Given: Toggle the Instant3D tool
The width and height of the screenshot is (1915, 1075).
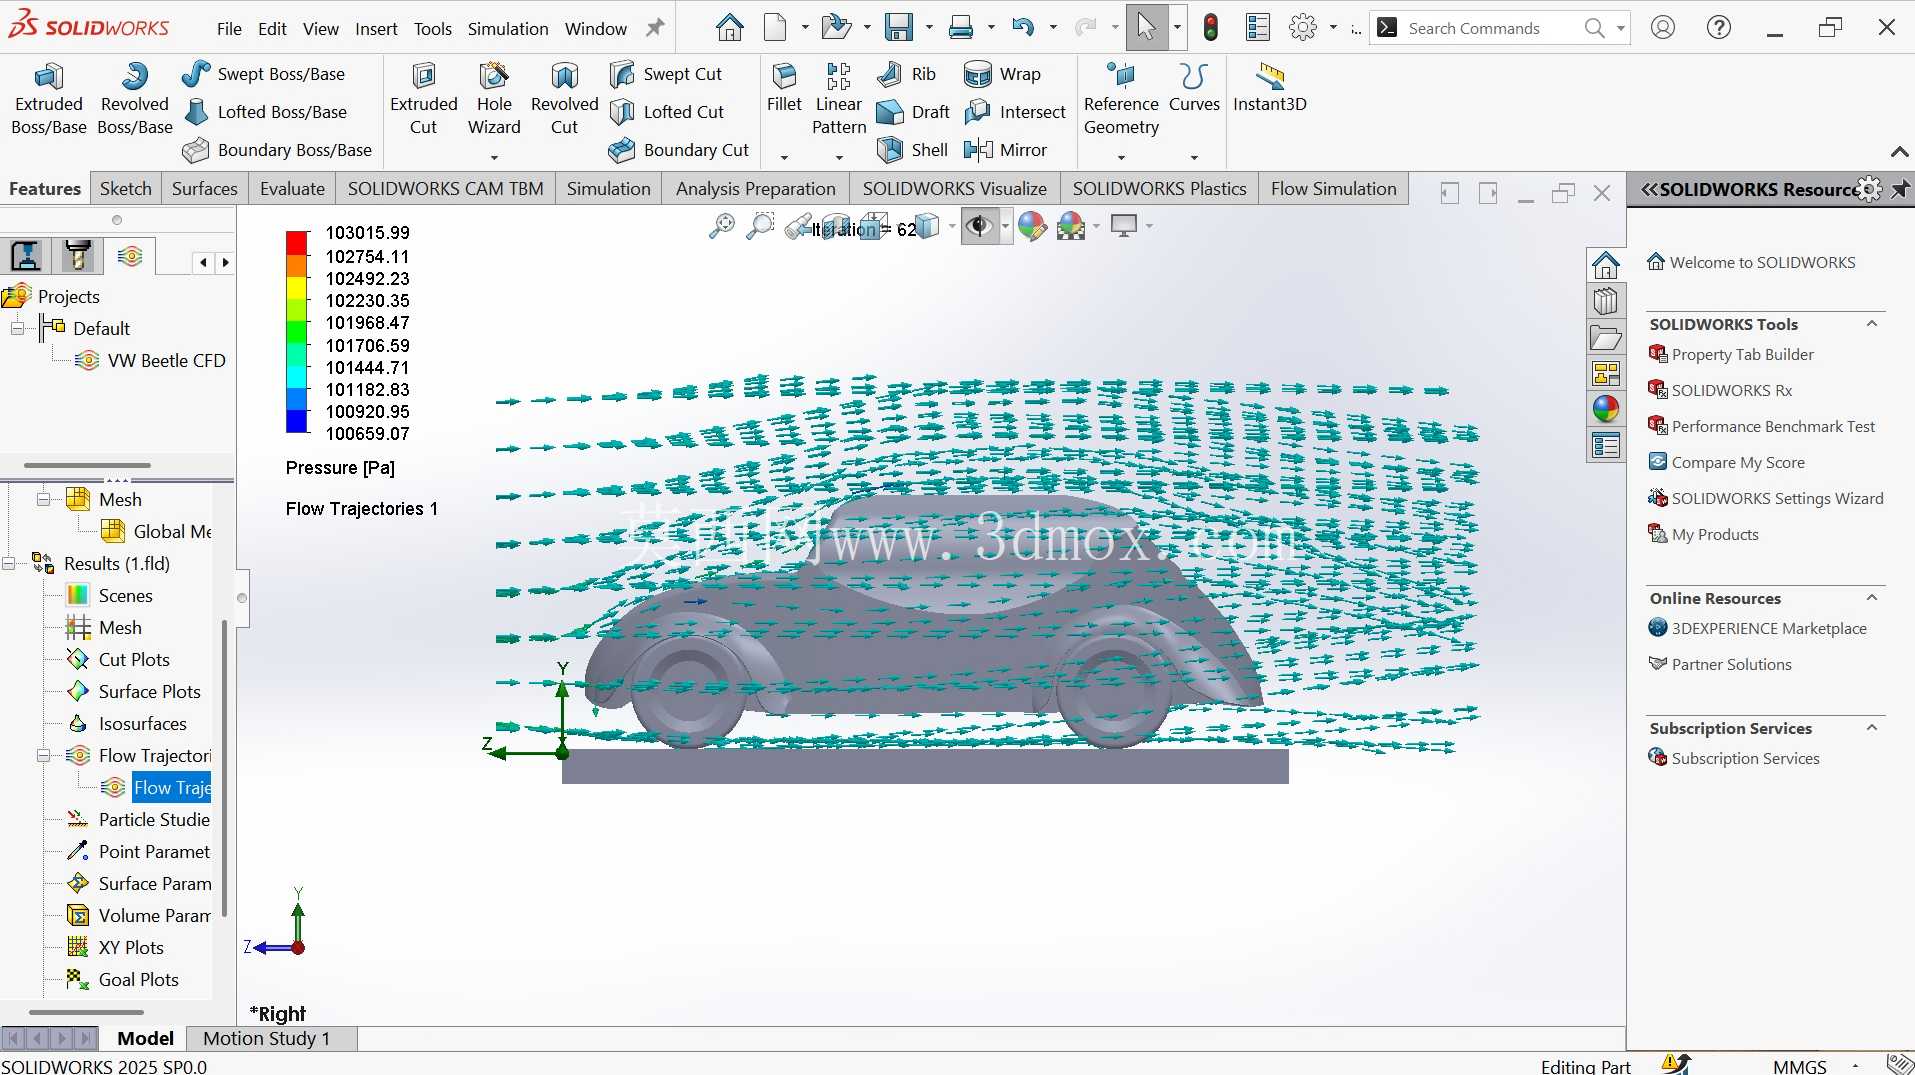Looking at the screenshot, I should pos(1270,88).
